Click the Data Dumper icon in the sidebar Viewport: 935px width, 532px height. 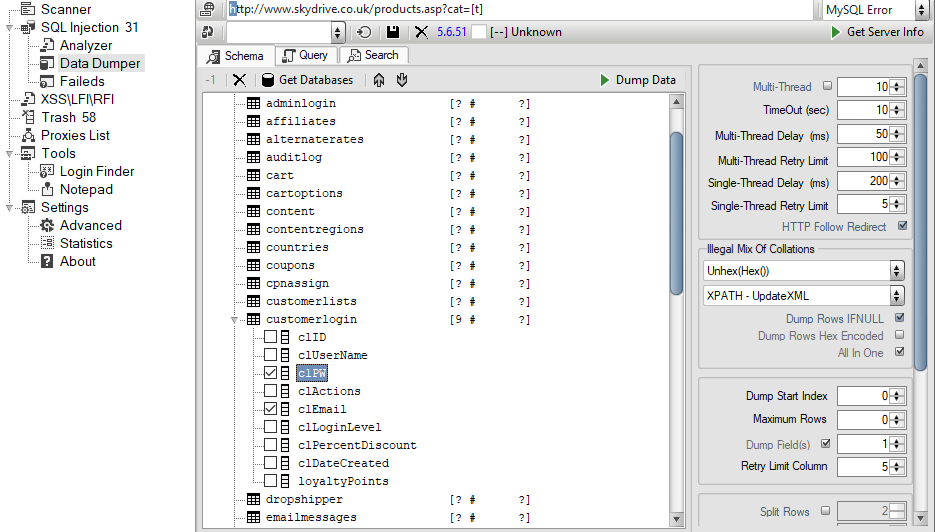tap(47, 63)
